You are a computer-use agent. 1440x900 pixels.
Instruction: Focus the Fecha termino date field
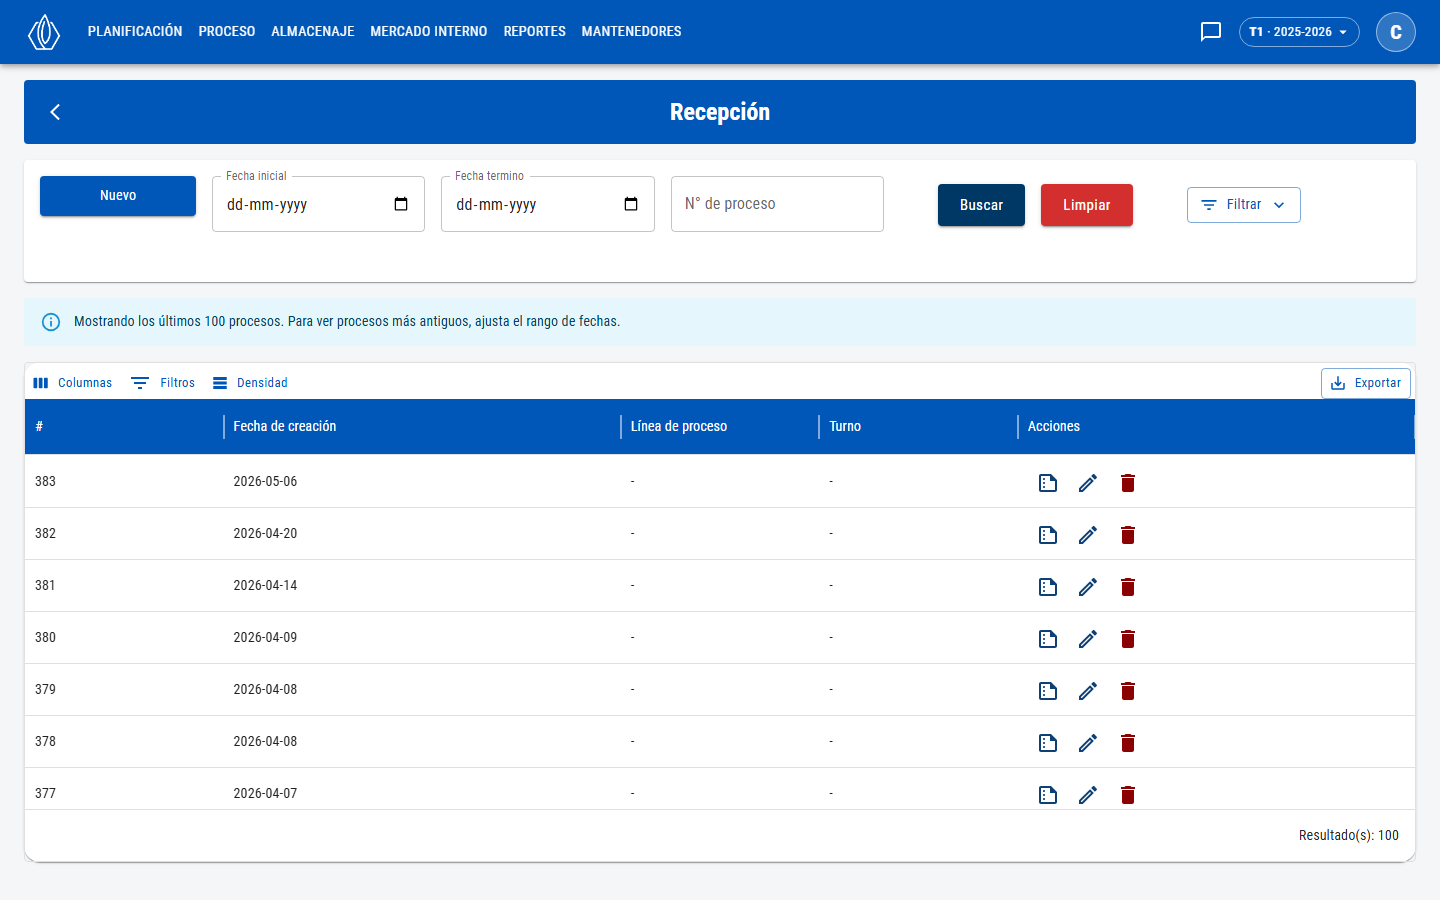pos(548,204)
